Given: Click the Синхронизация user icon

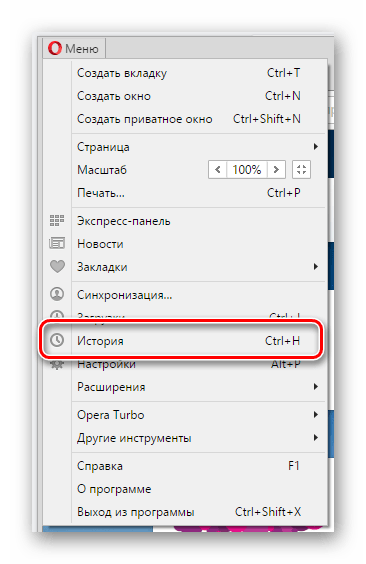Looking at the screenshot, I should pyautogui.click(x=57, y=294).
